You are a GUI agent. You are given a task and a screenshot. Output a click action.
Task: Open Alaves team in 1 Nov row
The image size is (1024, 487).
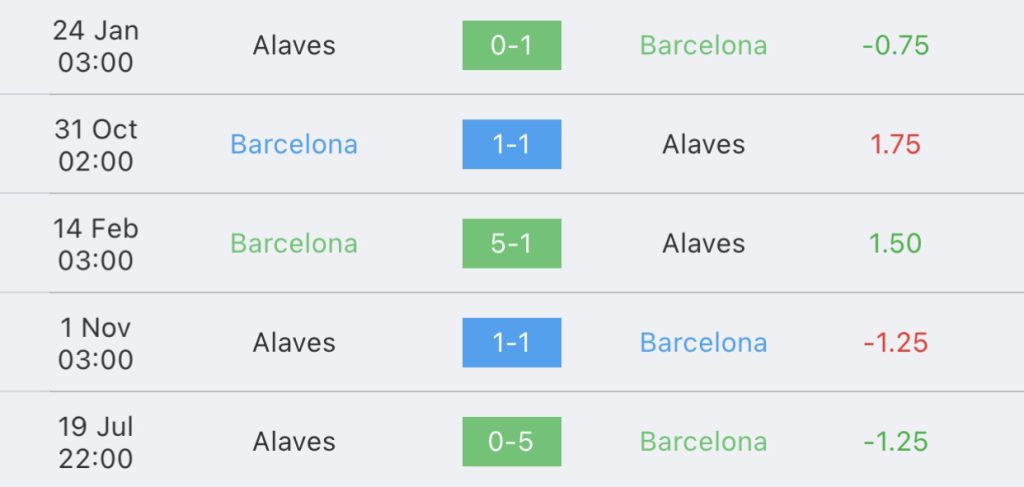pyautogui.click(x=294, y=343)
